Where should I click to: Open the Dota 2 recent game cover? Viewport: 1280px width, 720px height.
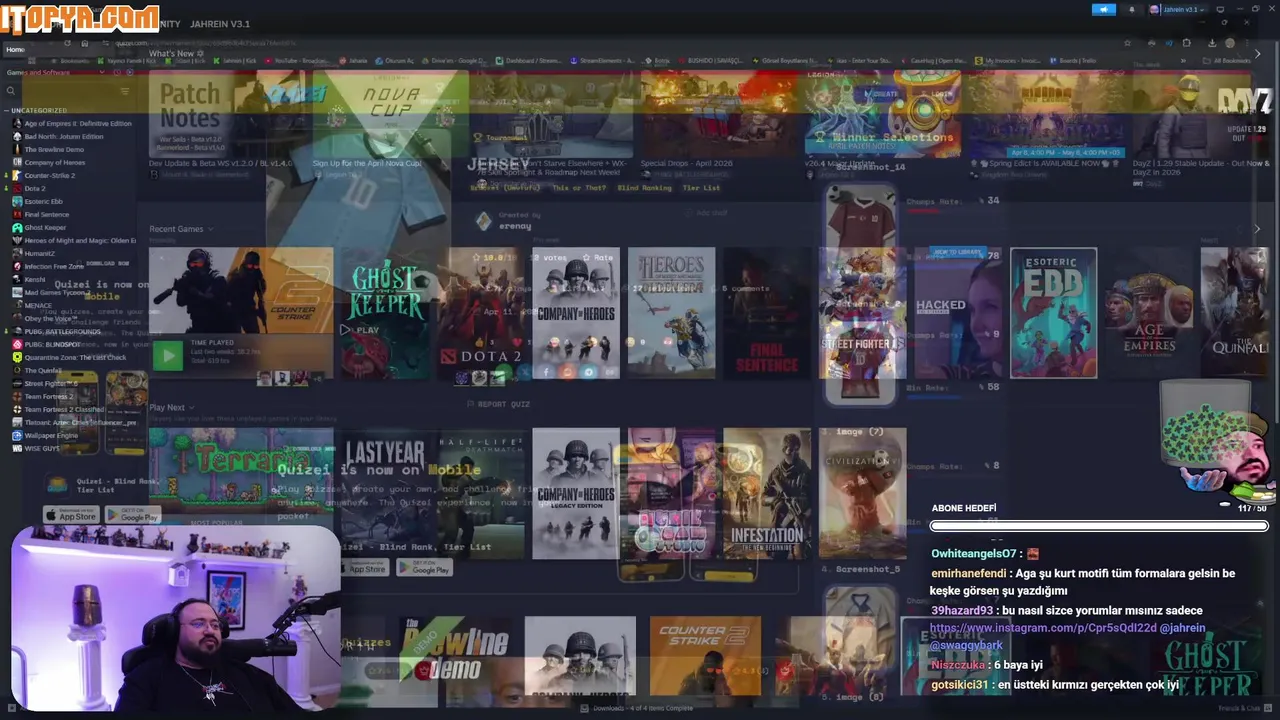click(481, 313)
